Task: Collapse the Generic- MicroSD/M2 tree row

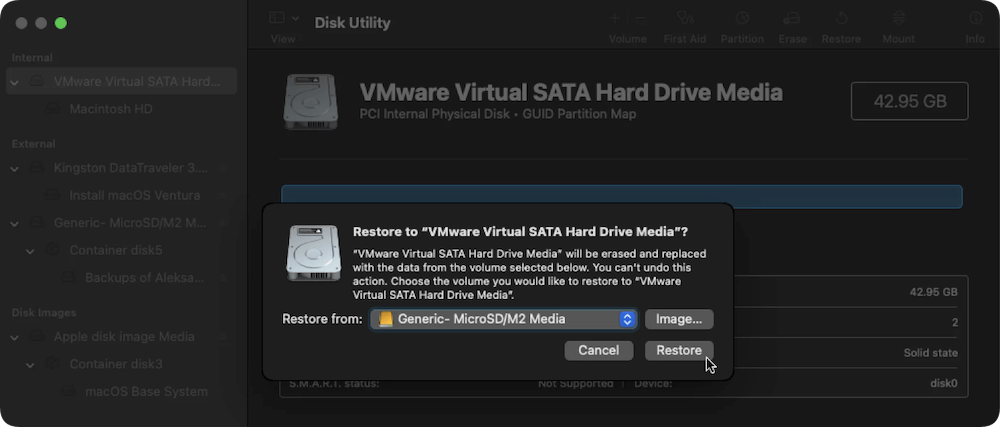Action: tap(15, 224)
